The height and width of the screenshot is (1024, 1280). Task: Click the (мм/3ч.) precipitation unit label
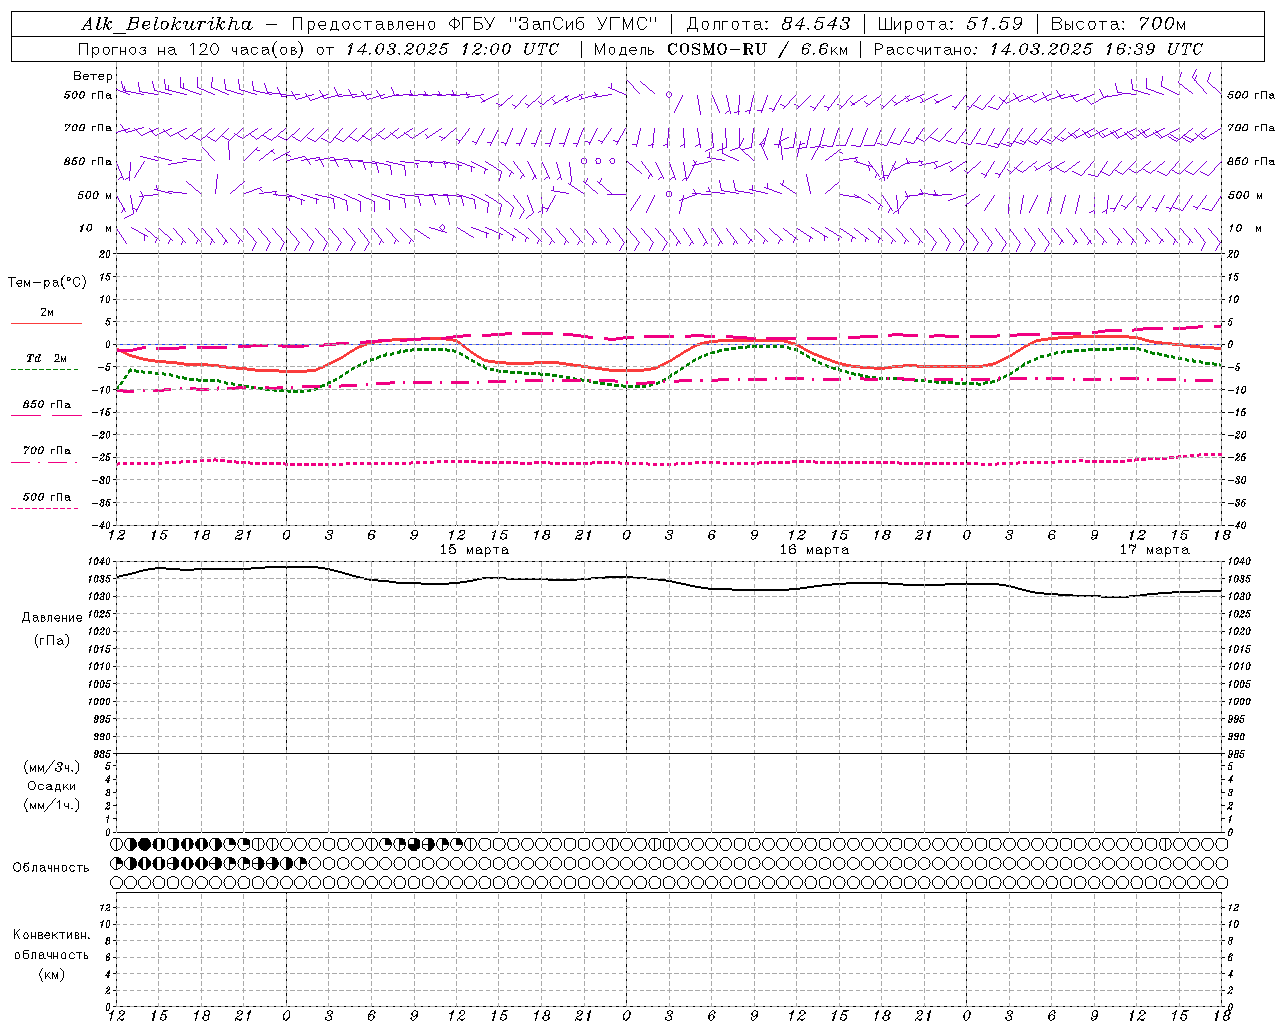pos(51,767)
